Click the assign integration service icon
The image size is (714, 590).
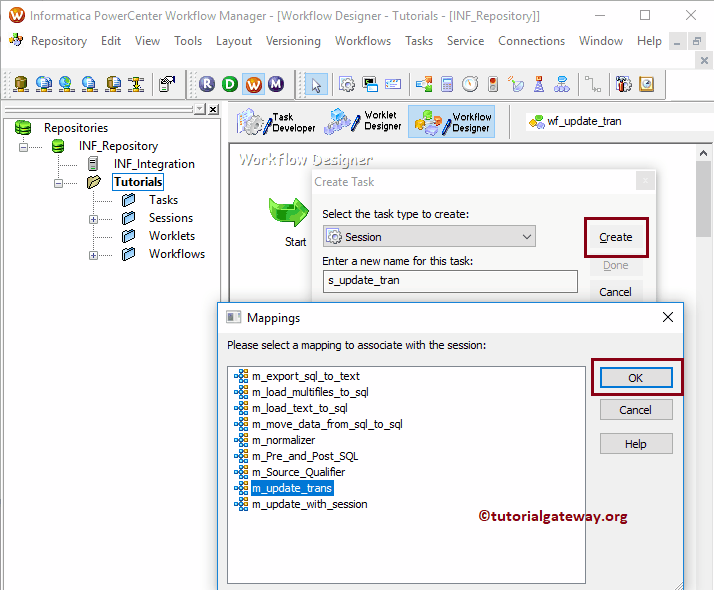167,84
